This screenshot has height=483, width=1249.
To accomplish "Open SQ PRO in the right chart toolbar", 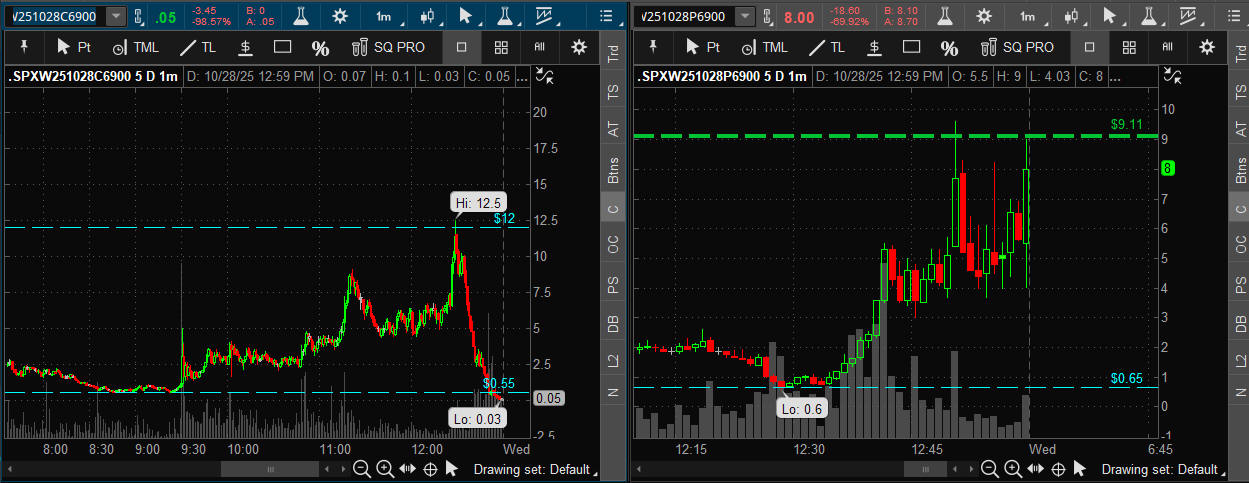I will click(1017, 47).
